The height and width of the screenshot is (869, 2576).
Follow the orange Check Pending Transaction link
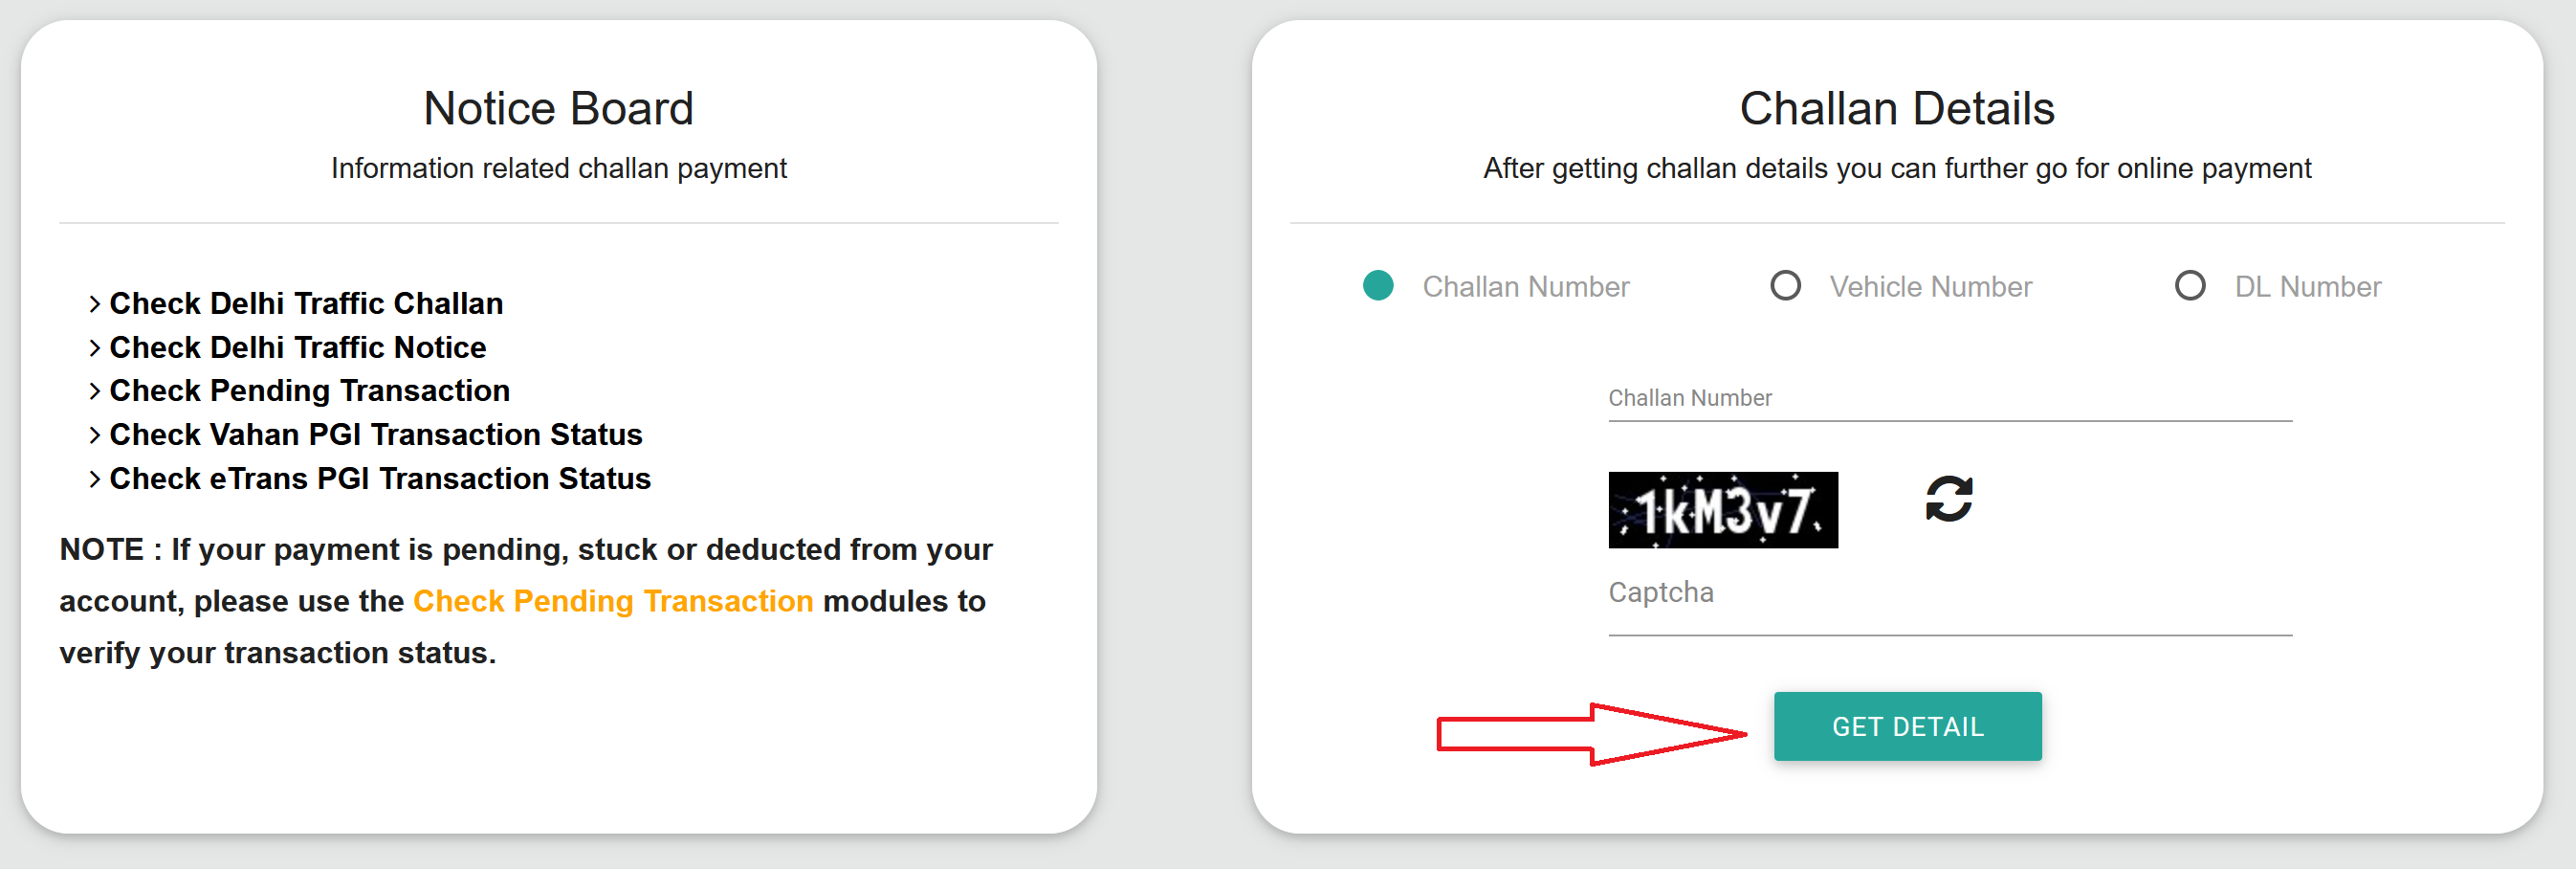coord(613,600)
